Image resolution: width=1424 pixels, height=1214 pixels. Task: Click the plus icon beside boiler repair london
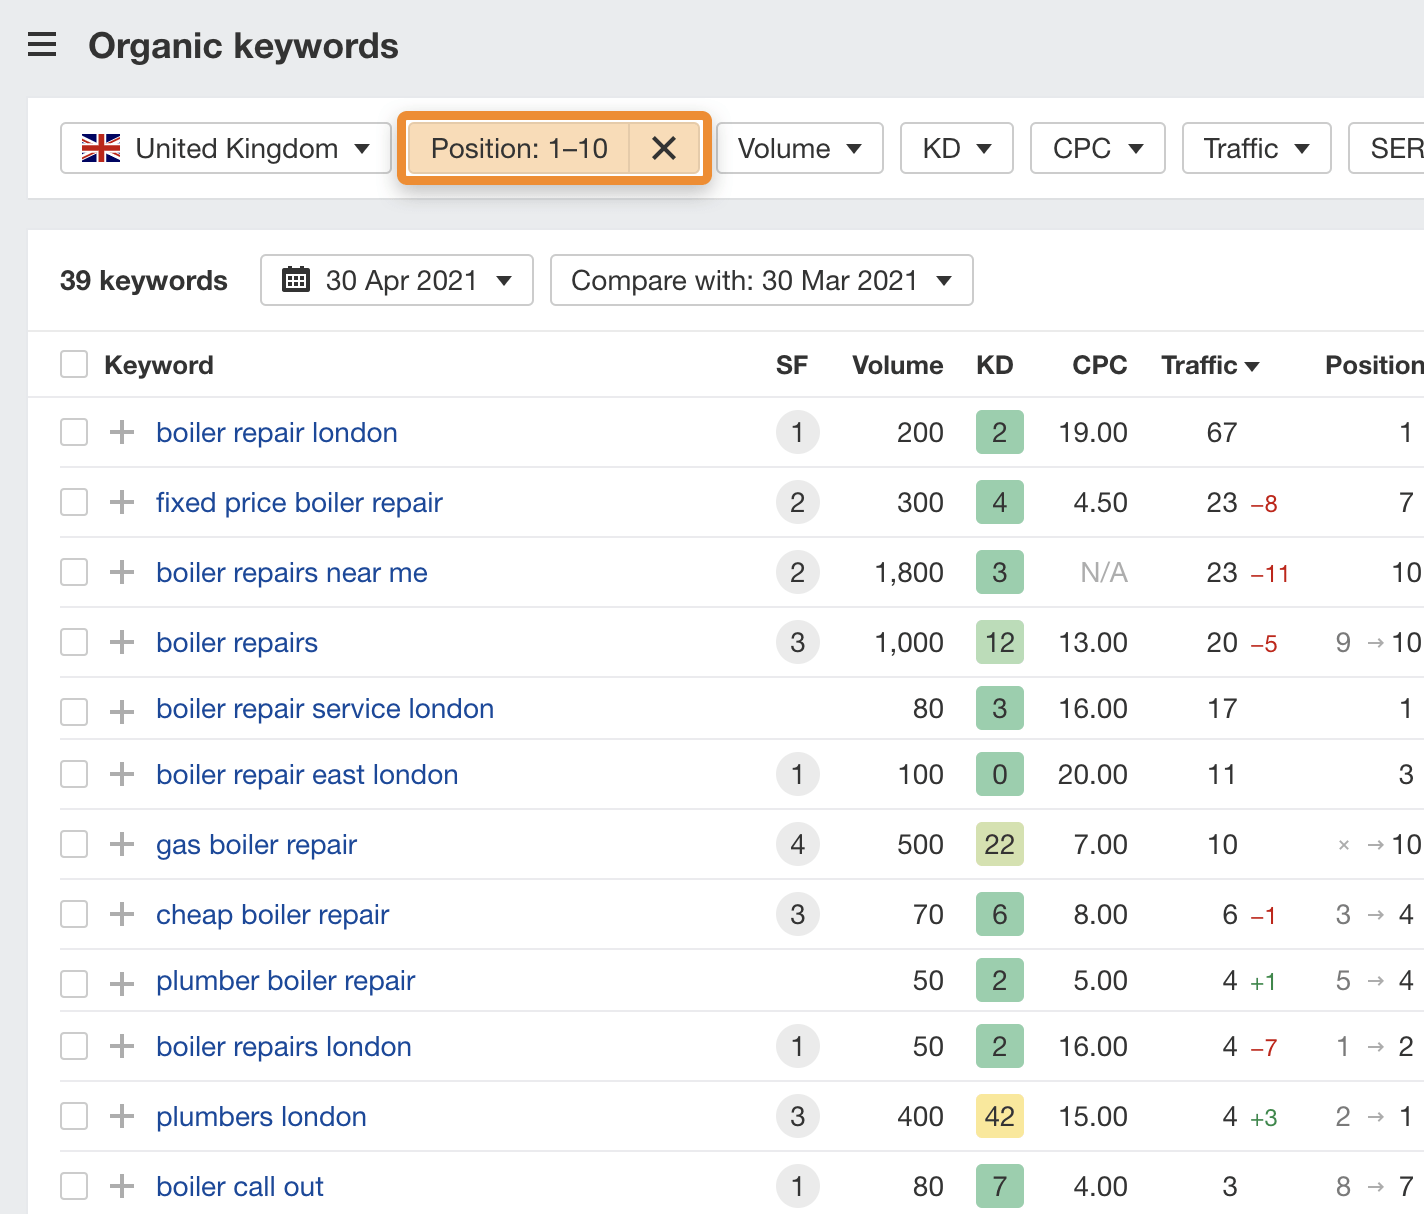pos(122,432)
